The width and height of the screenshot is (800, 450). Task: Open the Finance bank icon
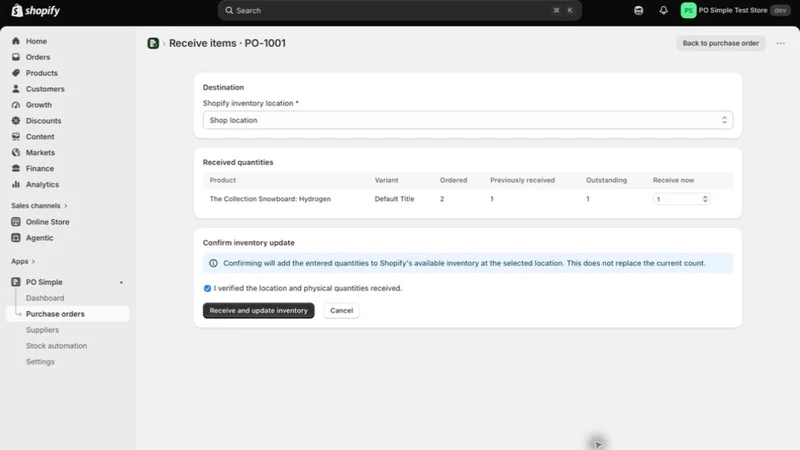16,168
